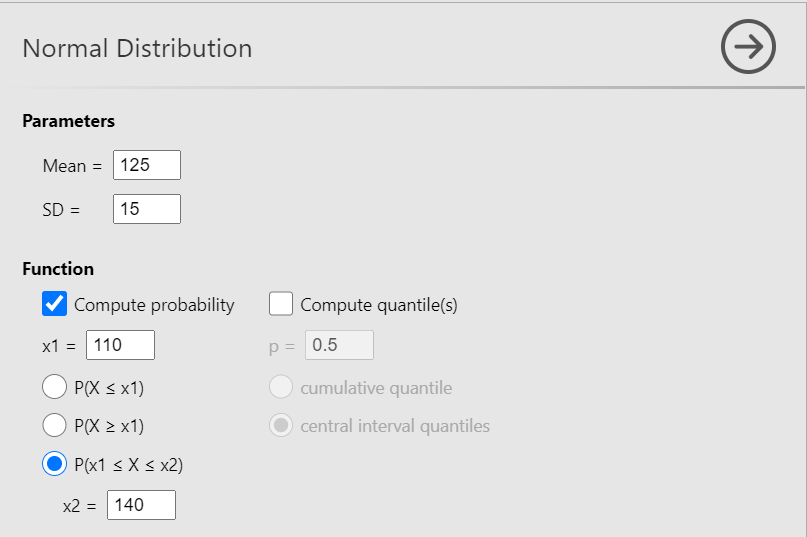The image size is (807, 537).
Task: Click the x2 input box
Action: (141, 505)
